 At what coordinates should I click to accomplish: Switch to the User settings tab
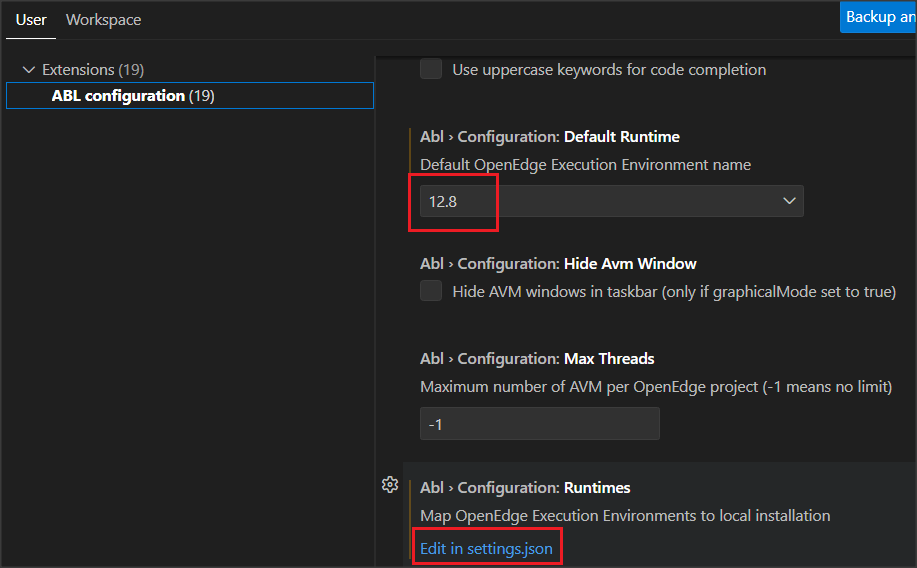31,20
